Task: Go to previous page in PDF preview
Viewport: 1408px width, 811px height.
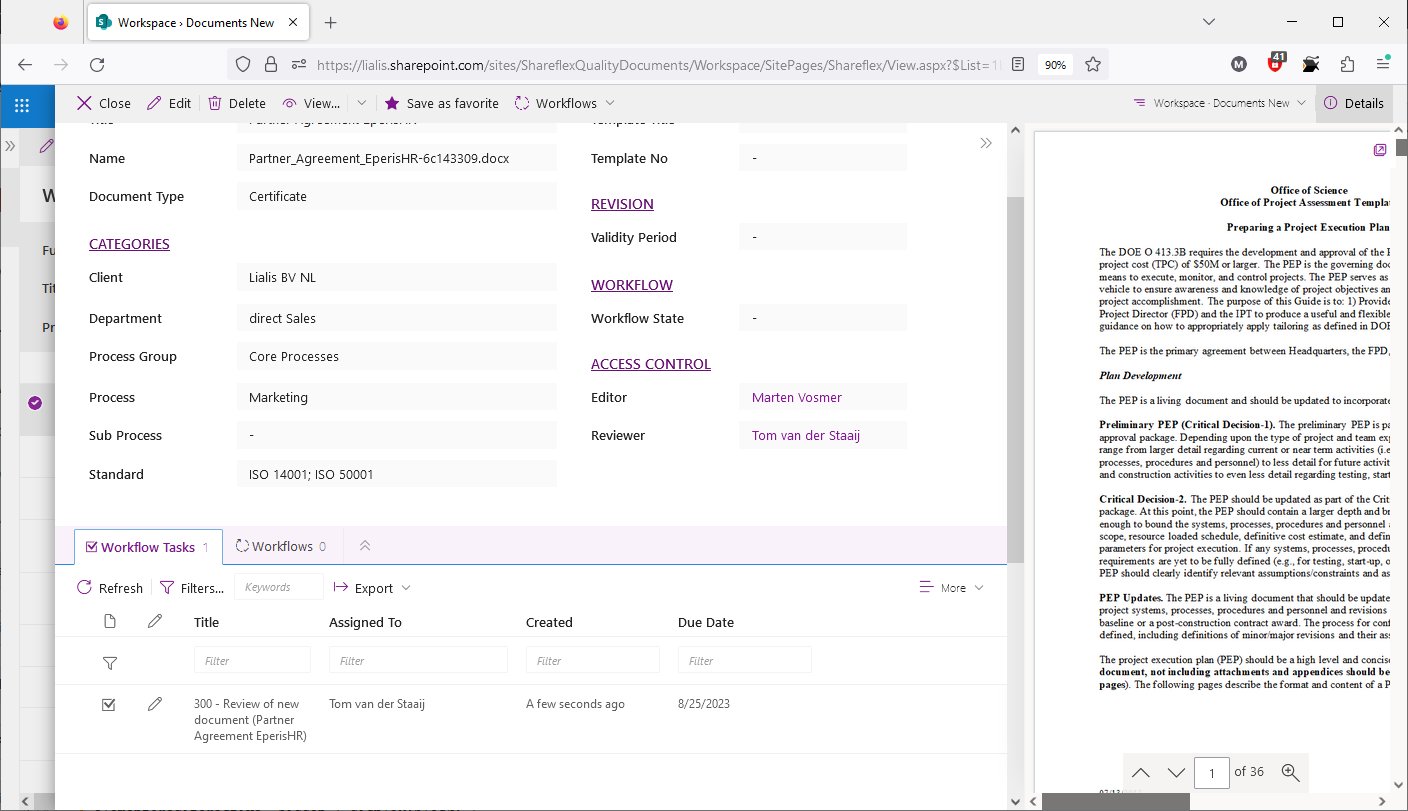Action: [x=1141, y=772]
